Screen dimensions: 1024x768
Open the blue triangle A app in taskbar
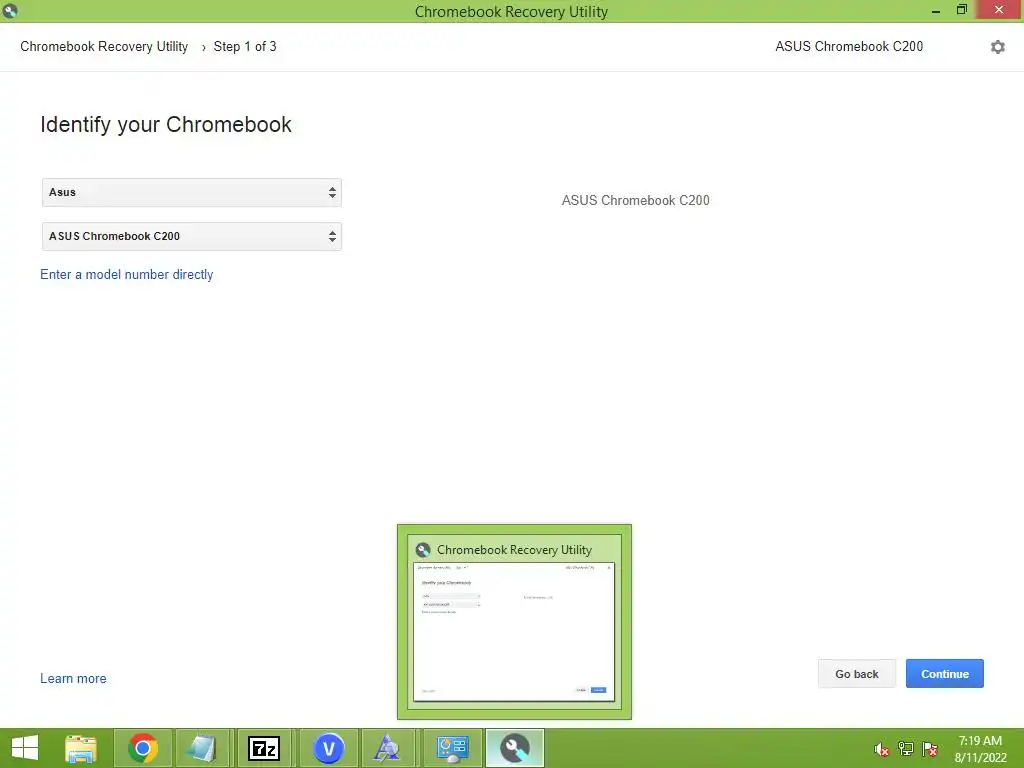click(387, 748)
